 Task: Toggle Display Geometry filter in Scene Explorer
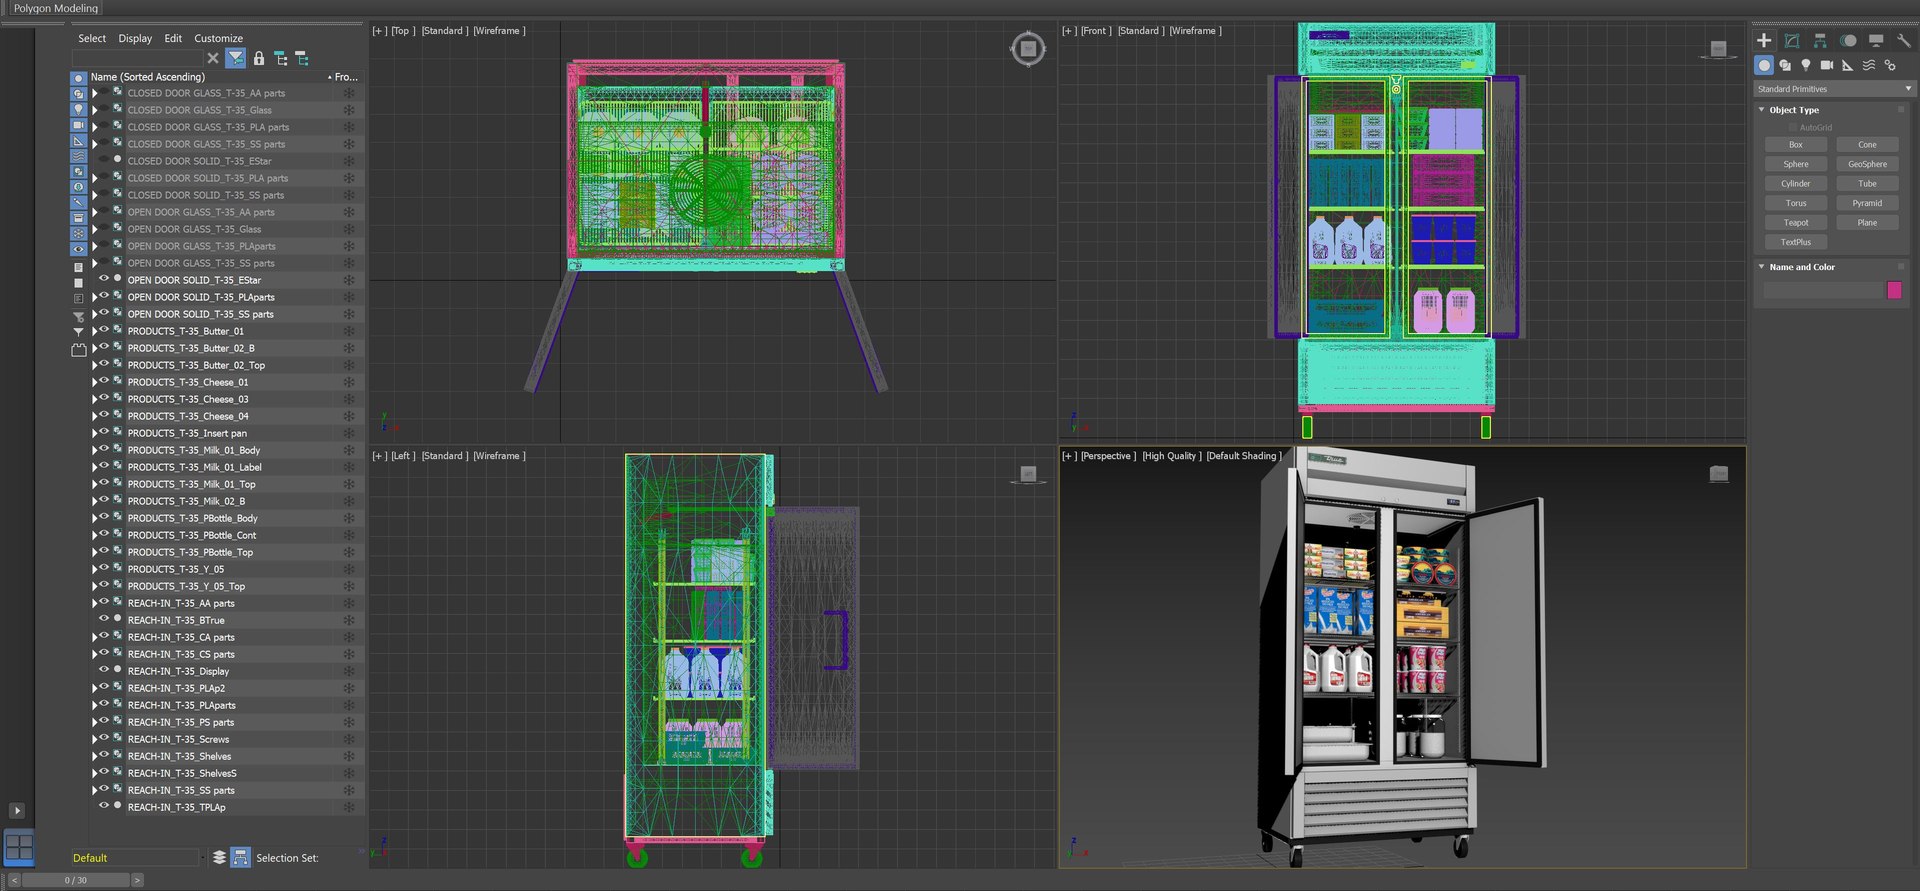79,78
